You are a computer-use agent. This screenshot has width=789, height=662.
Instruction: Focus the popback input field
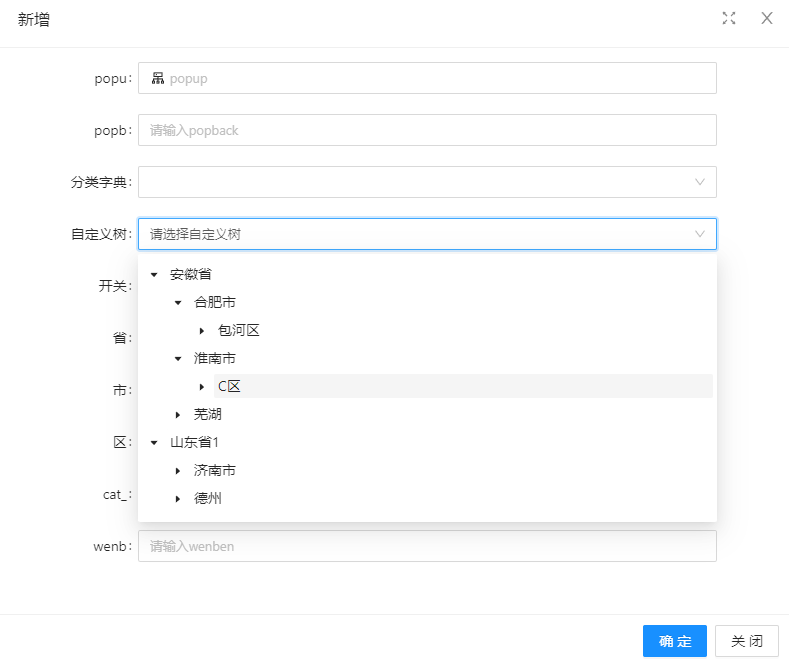pos(427,130)
